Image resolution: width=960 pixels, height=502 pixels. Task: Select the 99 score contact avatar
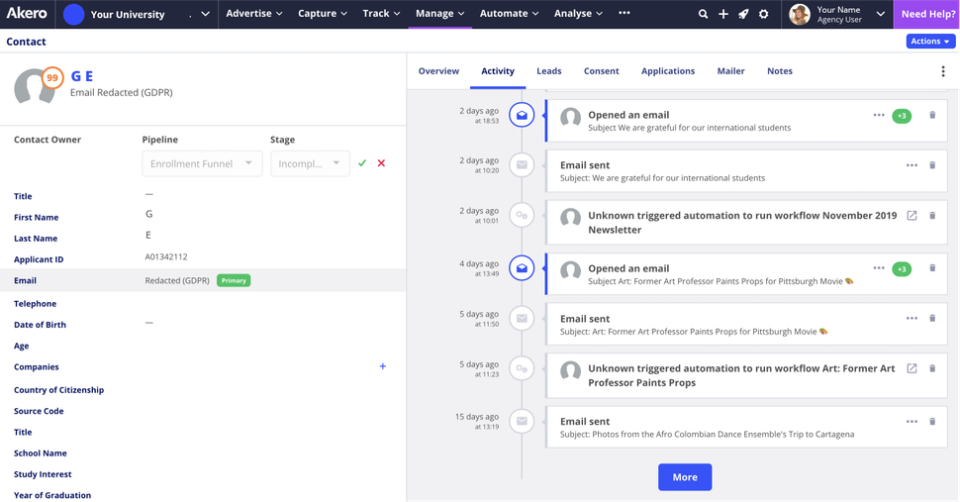37,86
